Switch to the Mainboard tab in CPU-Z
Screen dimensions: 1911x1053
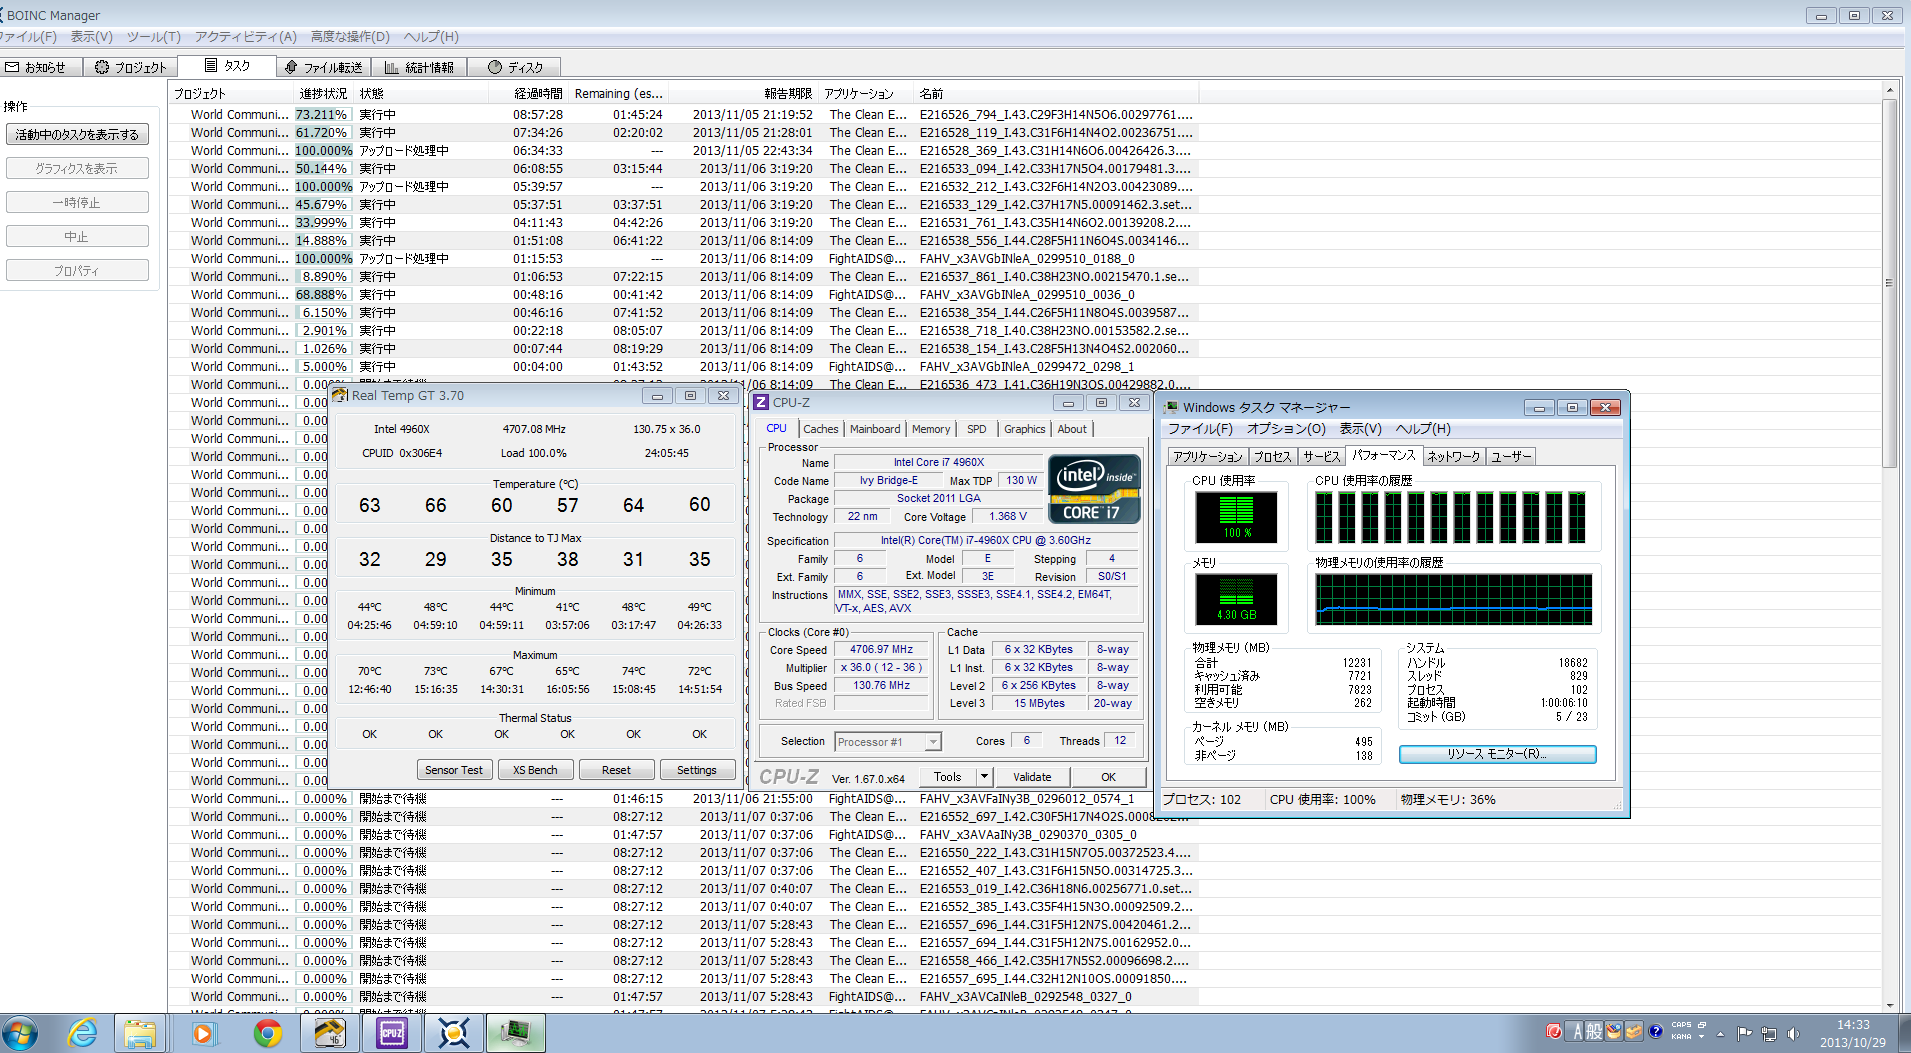875,429
